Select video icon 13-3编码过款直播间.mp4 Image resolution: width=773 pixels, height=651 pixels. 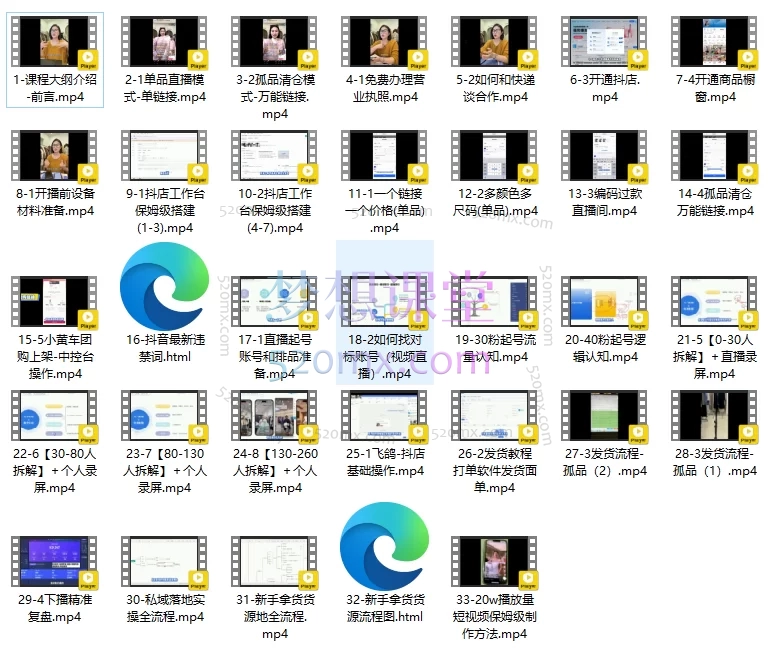coord(604,156)
